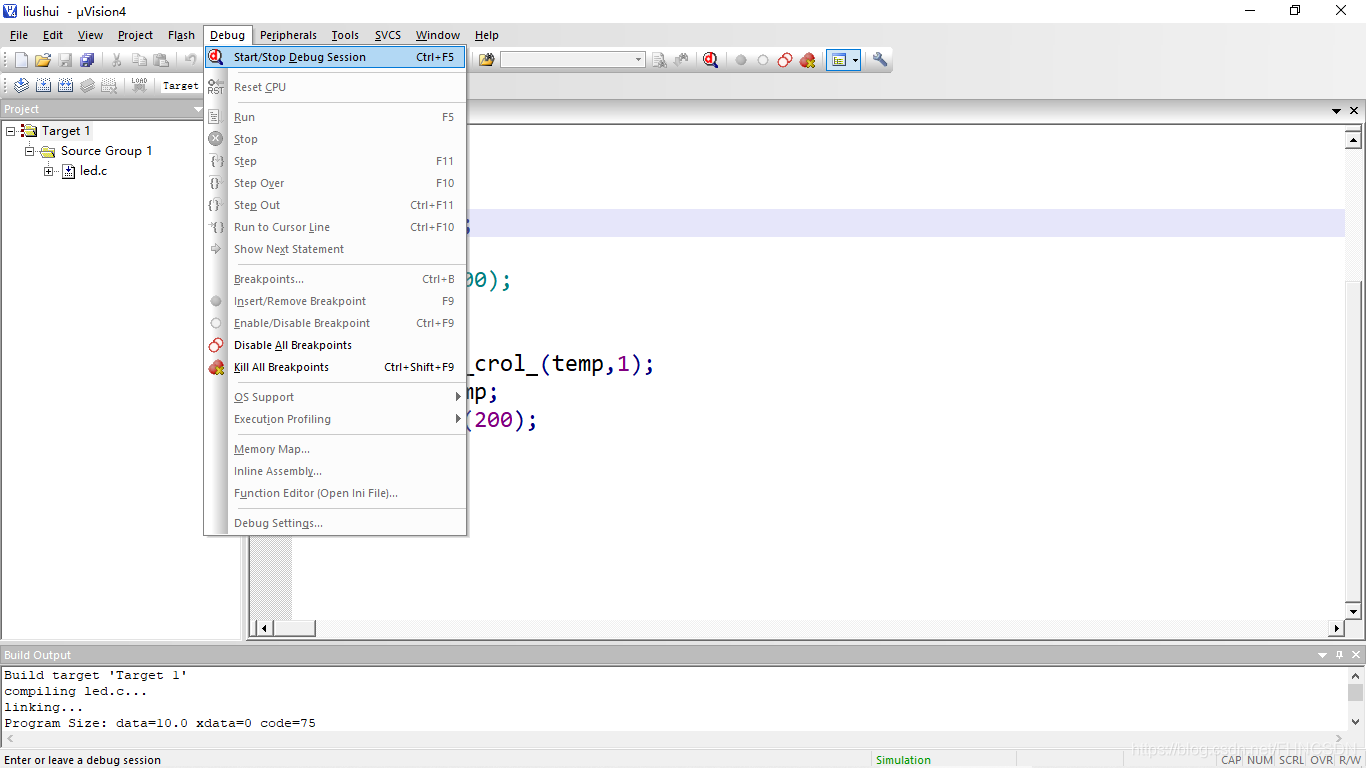
Task: Click the New file toolbar icon
Action: pos(21,60)
